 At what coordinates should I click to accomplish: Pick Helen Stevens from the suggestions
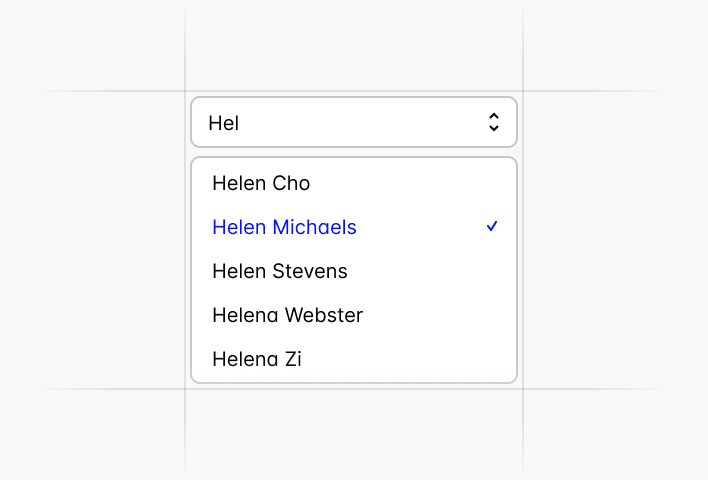click(x=280, y=271)
